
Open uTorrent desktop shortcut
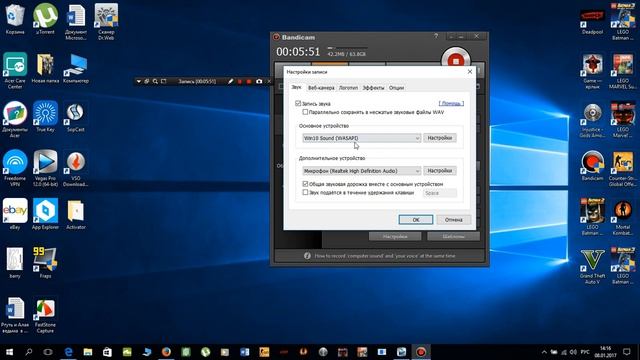(45, 18)
